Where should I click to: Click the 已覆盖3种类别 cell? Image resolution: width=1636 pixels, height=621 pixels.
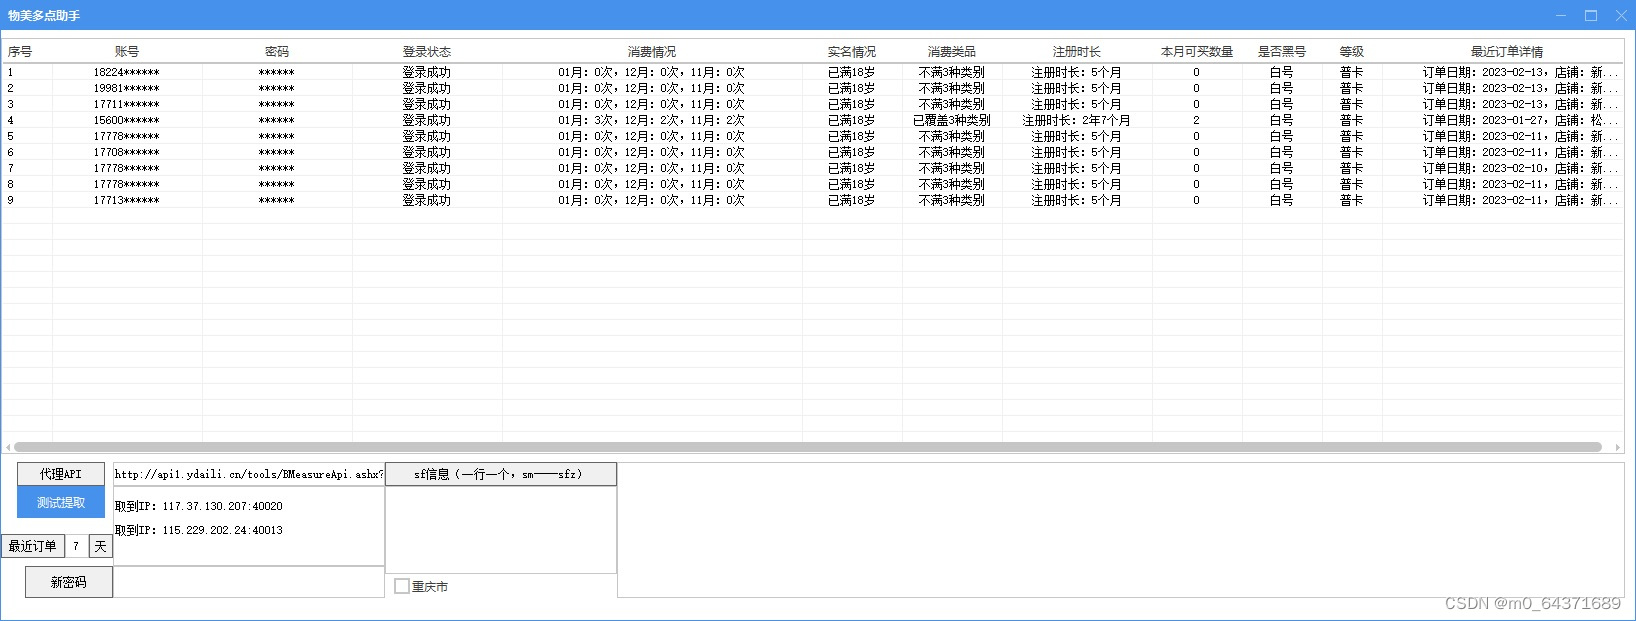coord(952,120)
